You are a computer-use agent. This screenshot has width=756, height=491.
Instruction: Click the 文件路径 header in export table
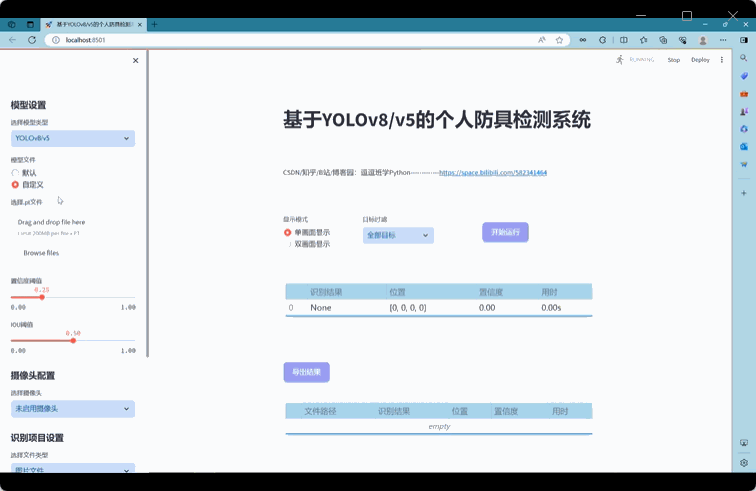coord(320,411)
